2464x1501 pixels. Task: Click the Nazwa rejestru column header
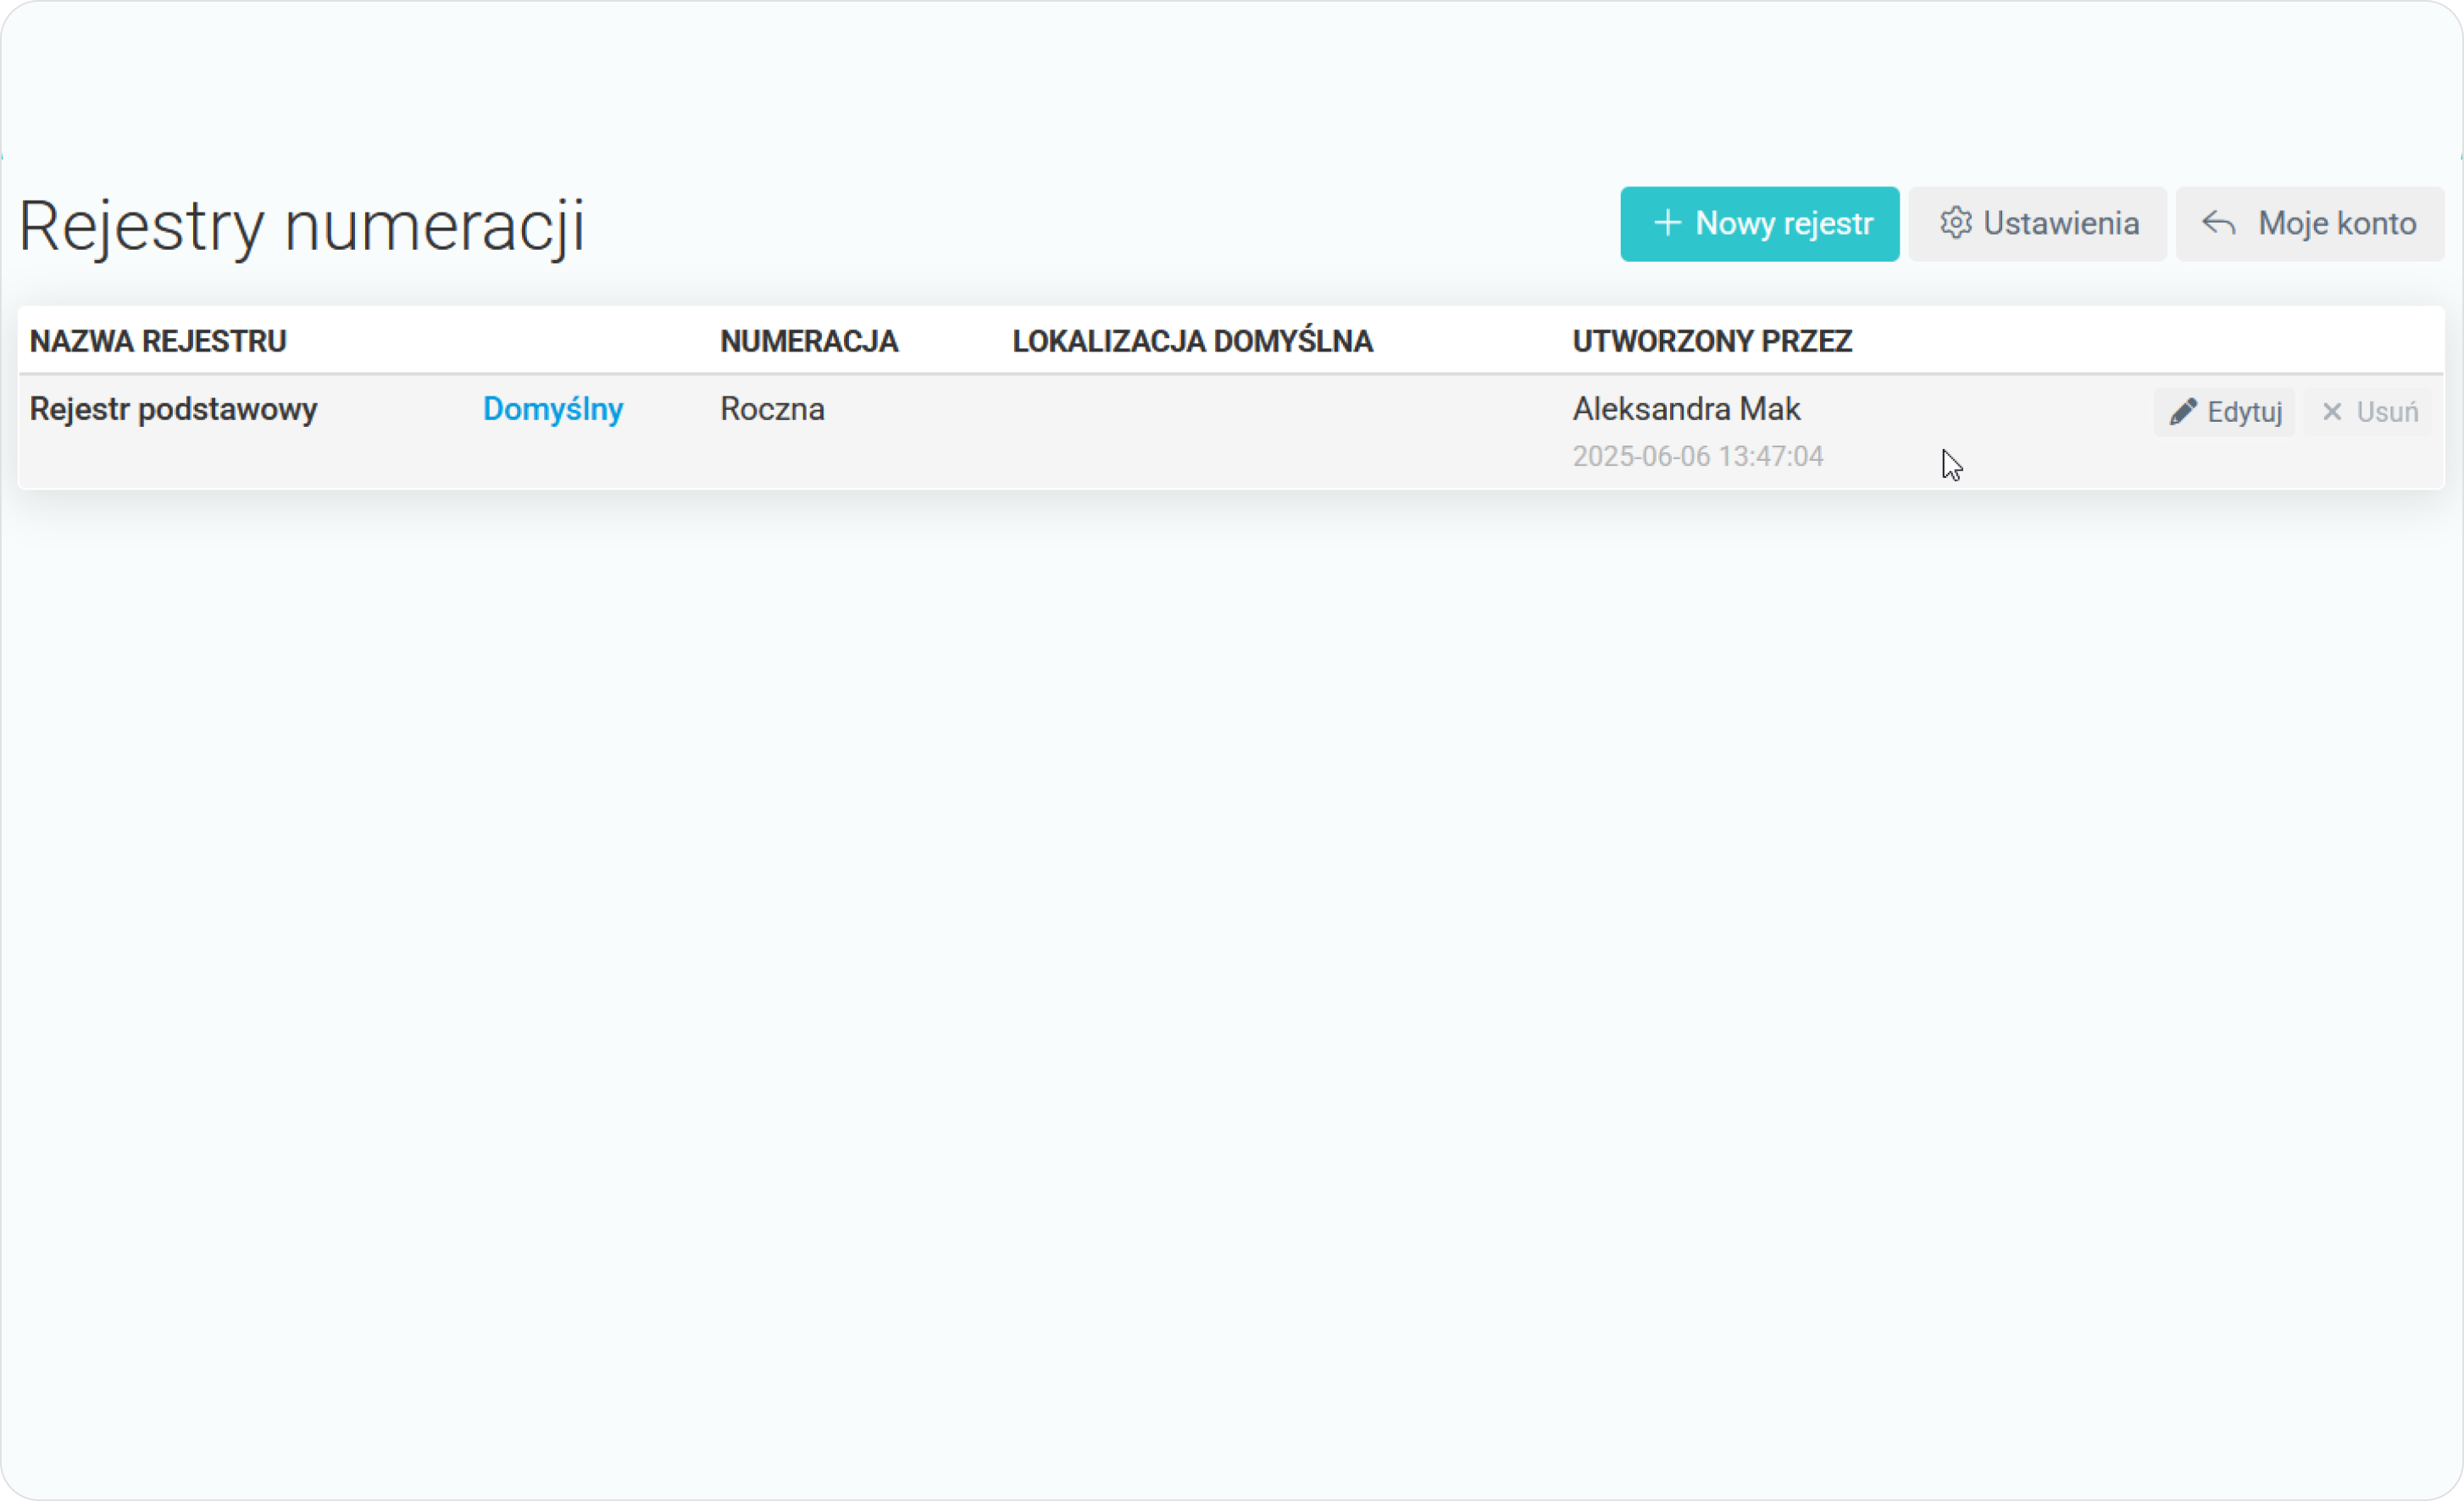pos(158,341)
